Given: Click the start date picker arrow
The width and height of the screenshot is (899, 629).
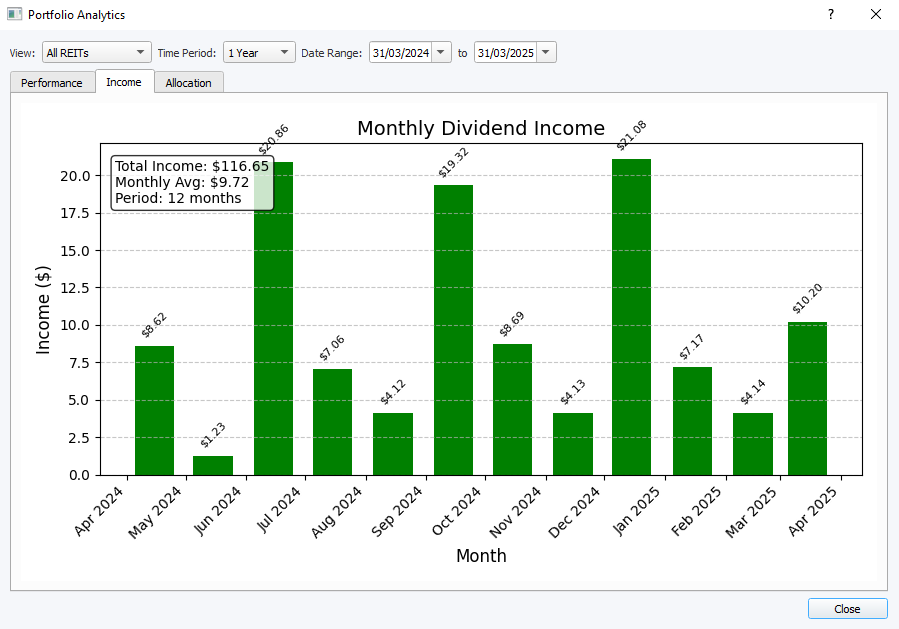Looking at the screenshot, I should click(x=441, y=51).
